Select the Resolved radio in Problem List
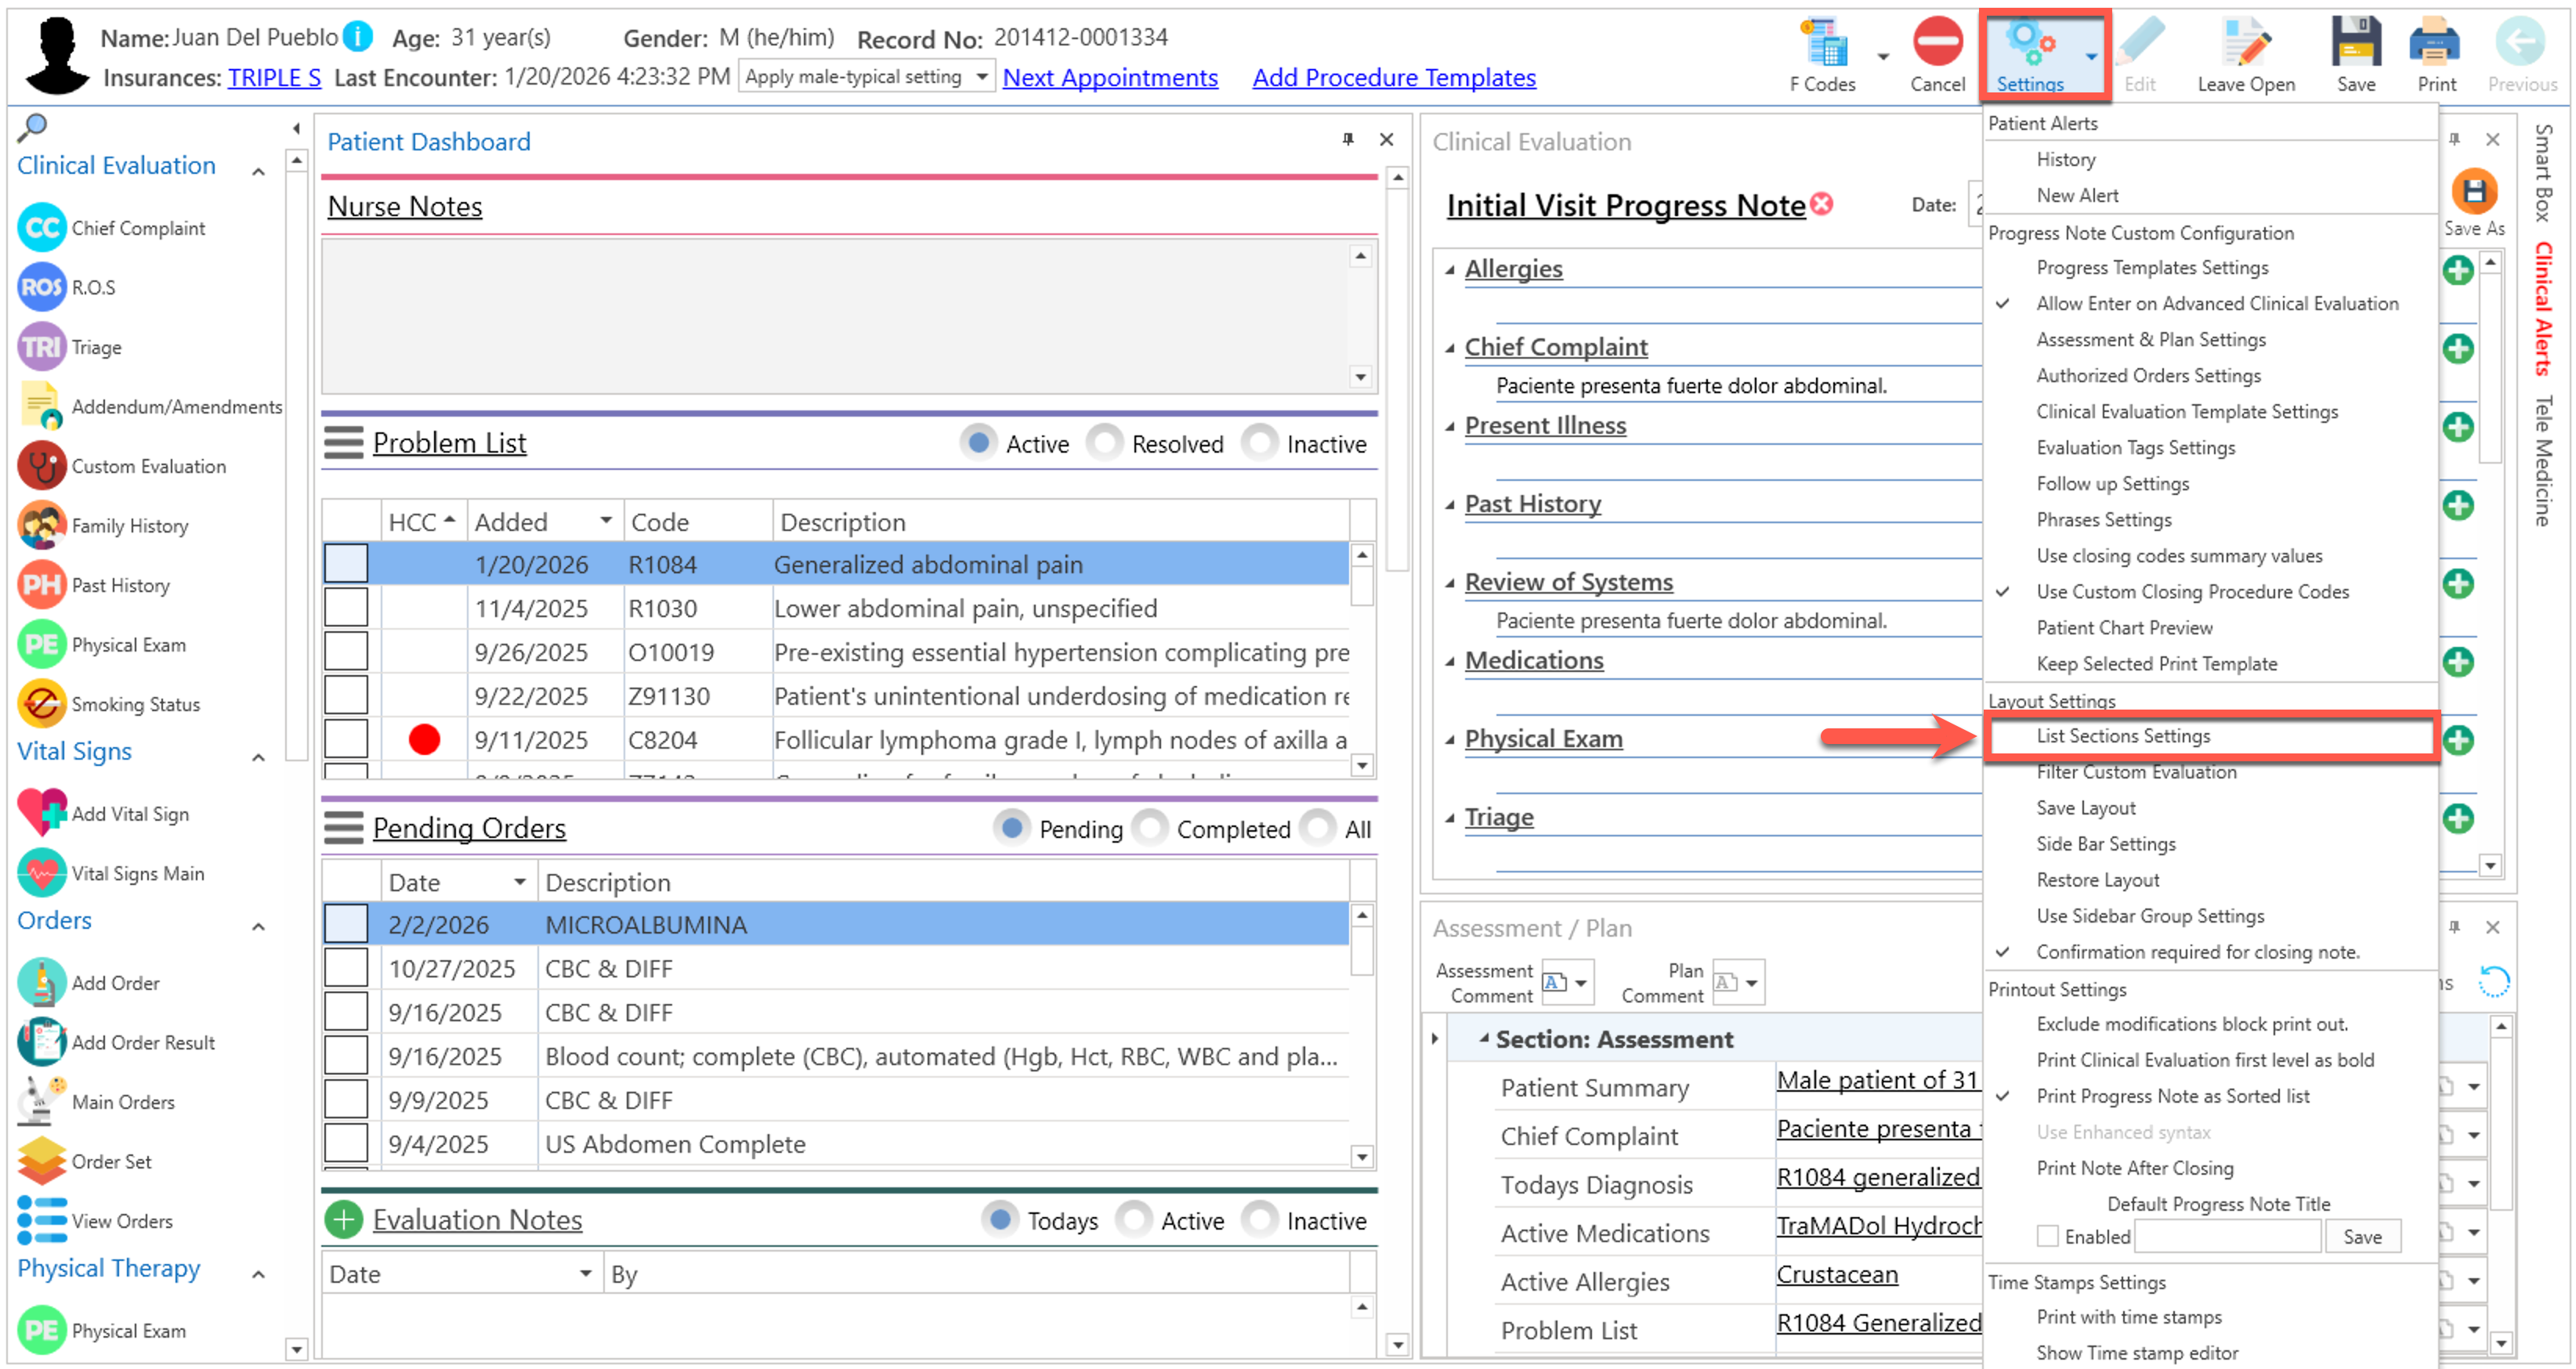 pos(1106,443)
